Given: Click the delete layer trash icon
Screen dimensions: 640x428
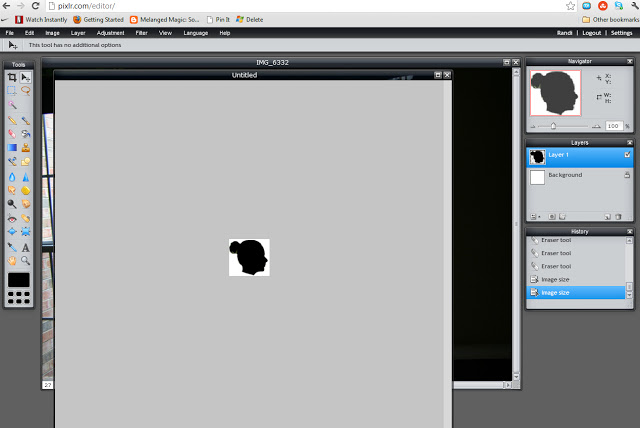Looking at the screenshot, I should (618, 216).
